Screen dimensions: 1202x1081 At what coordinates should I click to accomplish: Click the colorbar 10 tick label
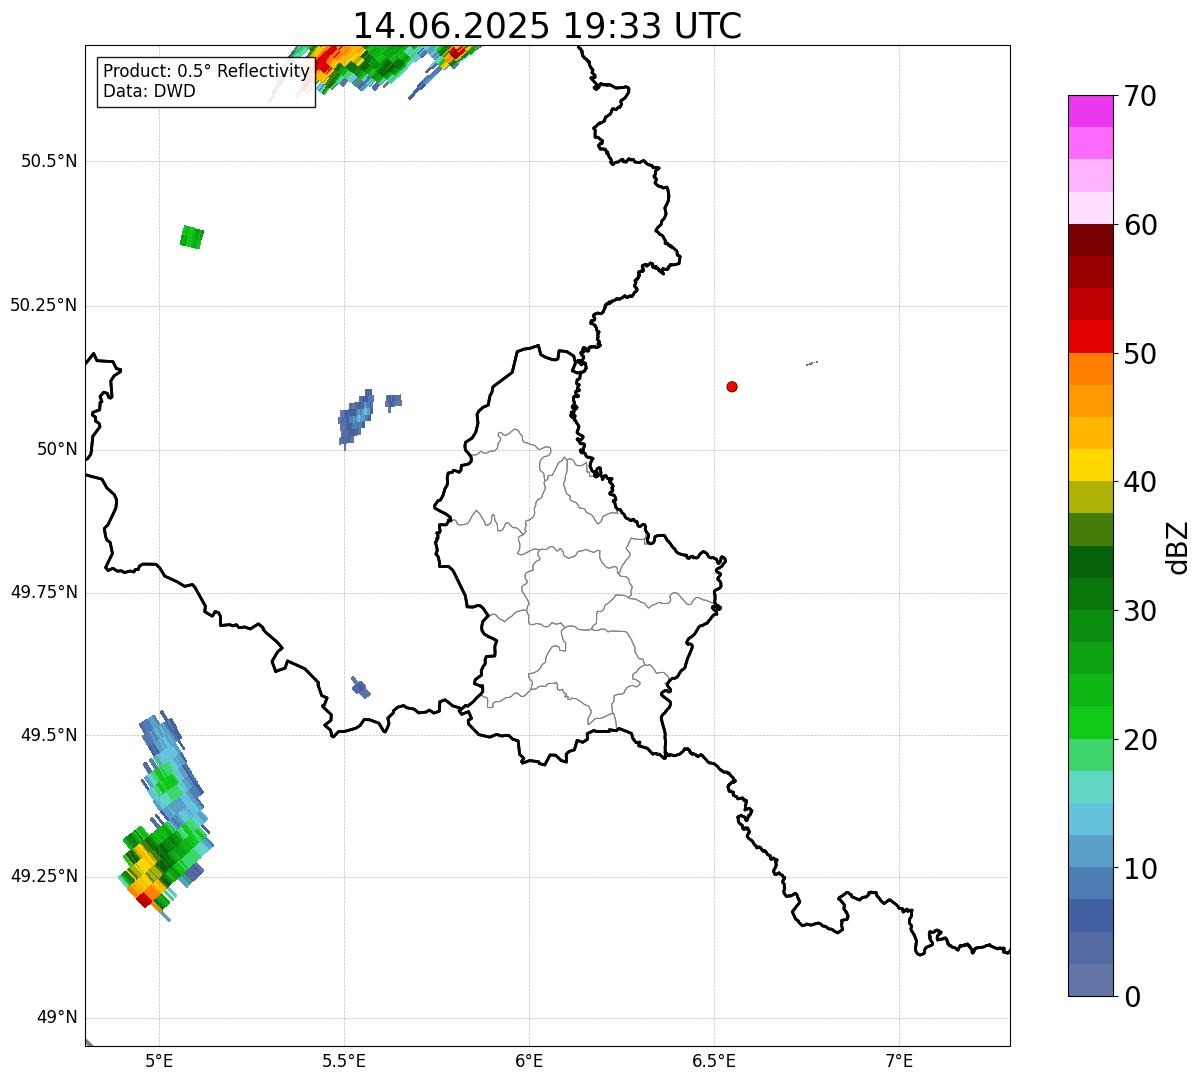pyautogui.click(x=1139, y=868)
